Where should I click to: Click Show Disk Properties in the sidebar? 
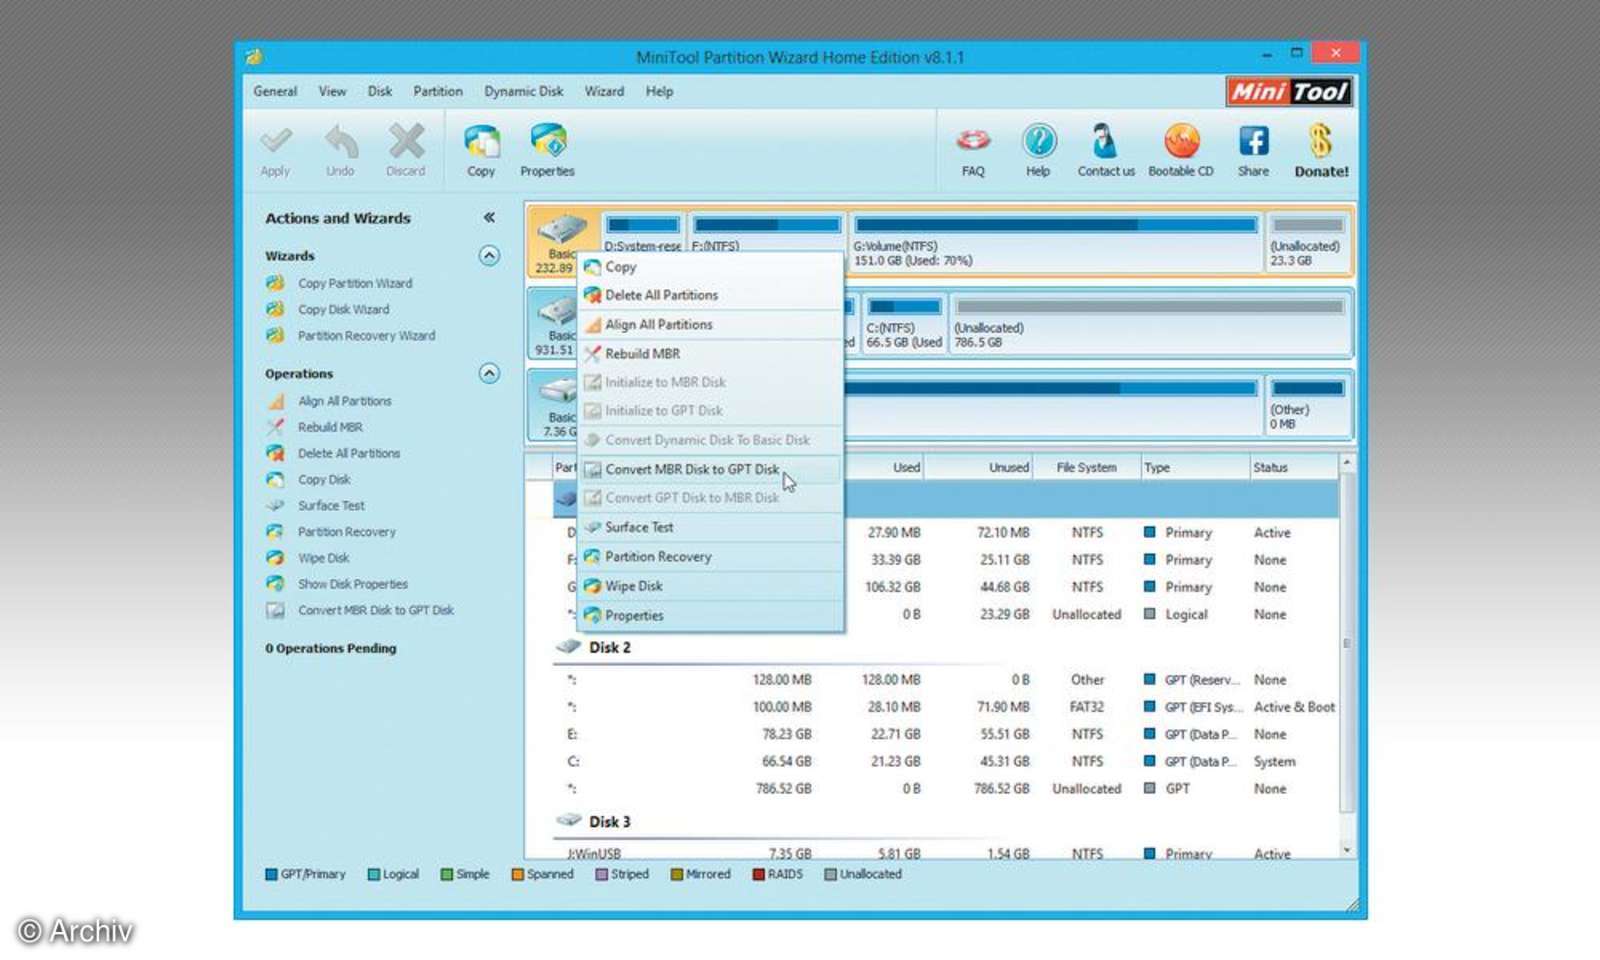coord(352,583)
